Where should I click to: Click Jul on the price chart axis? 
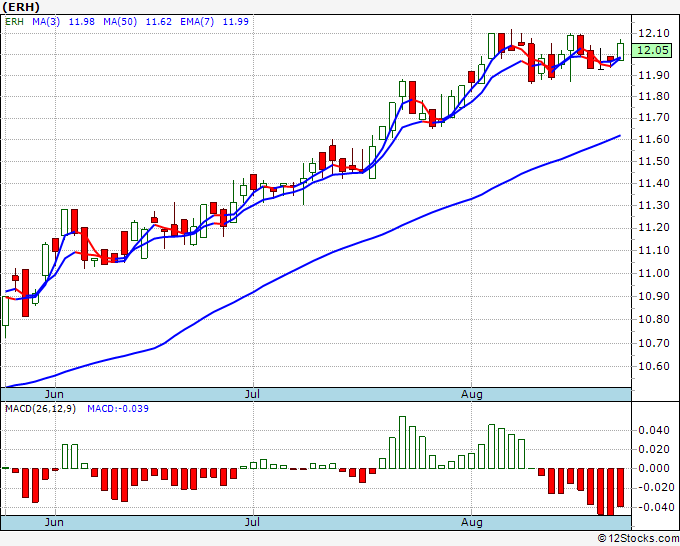tap(252, 395)
